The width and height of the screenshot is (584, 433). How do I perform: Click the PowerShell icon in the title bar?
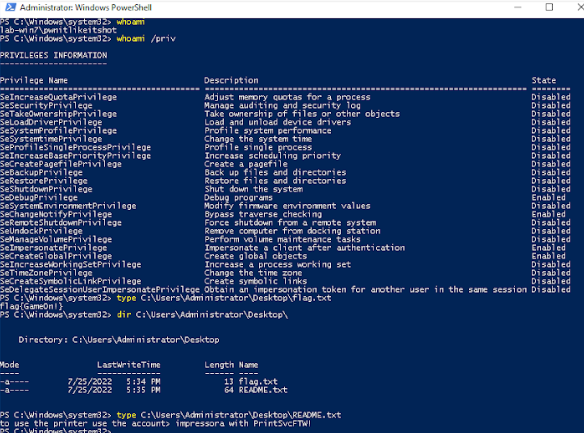(11, 7)
